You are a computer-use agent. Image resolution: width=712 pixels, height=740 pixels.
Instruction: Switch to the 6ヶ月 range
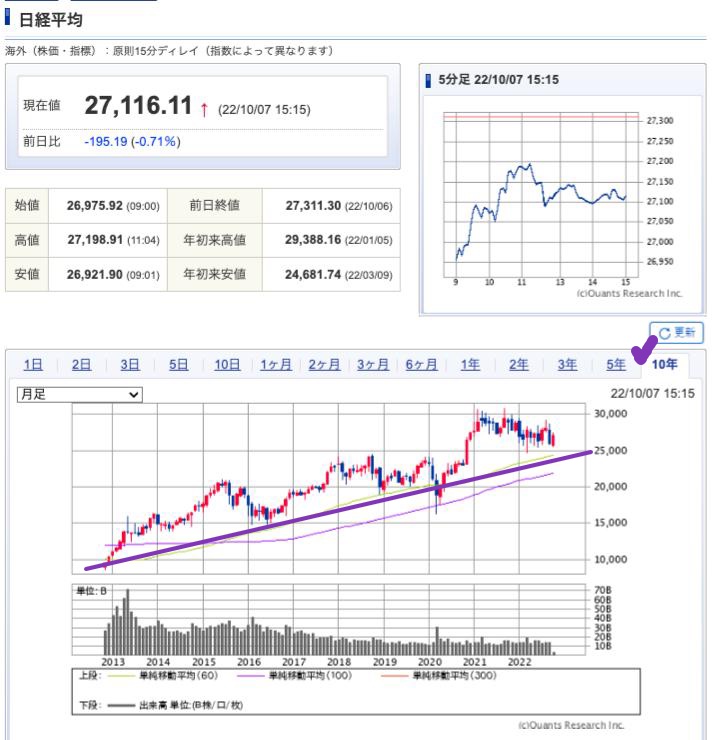tap(421, 365)
